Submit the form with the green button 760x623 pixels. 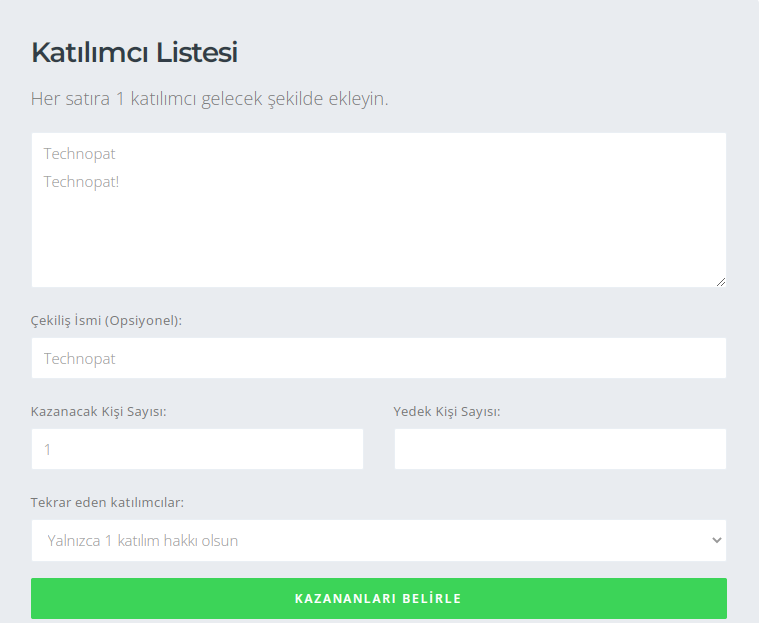coord(378,598)
